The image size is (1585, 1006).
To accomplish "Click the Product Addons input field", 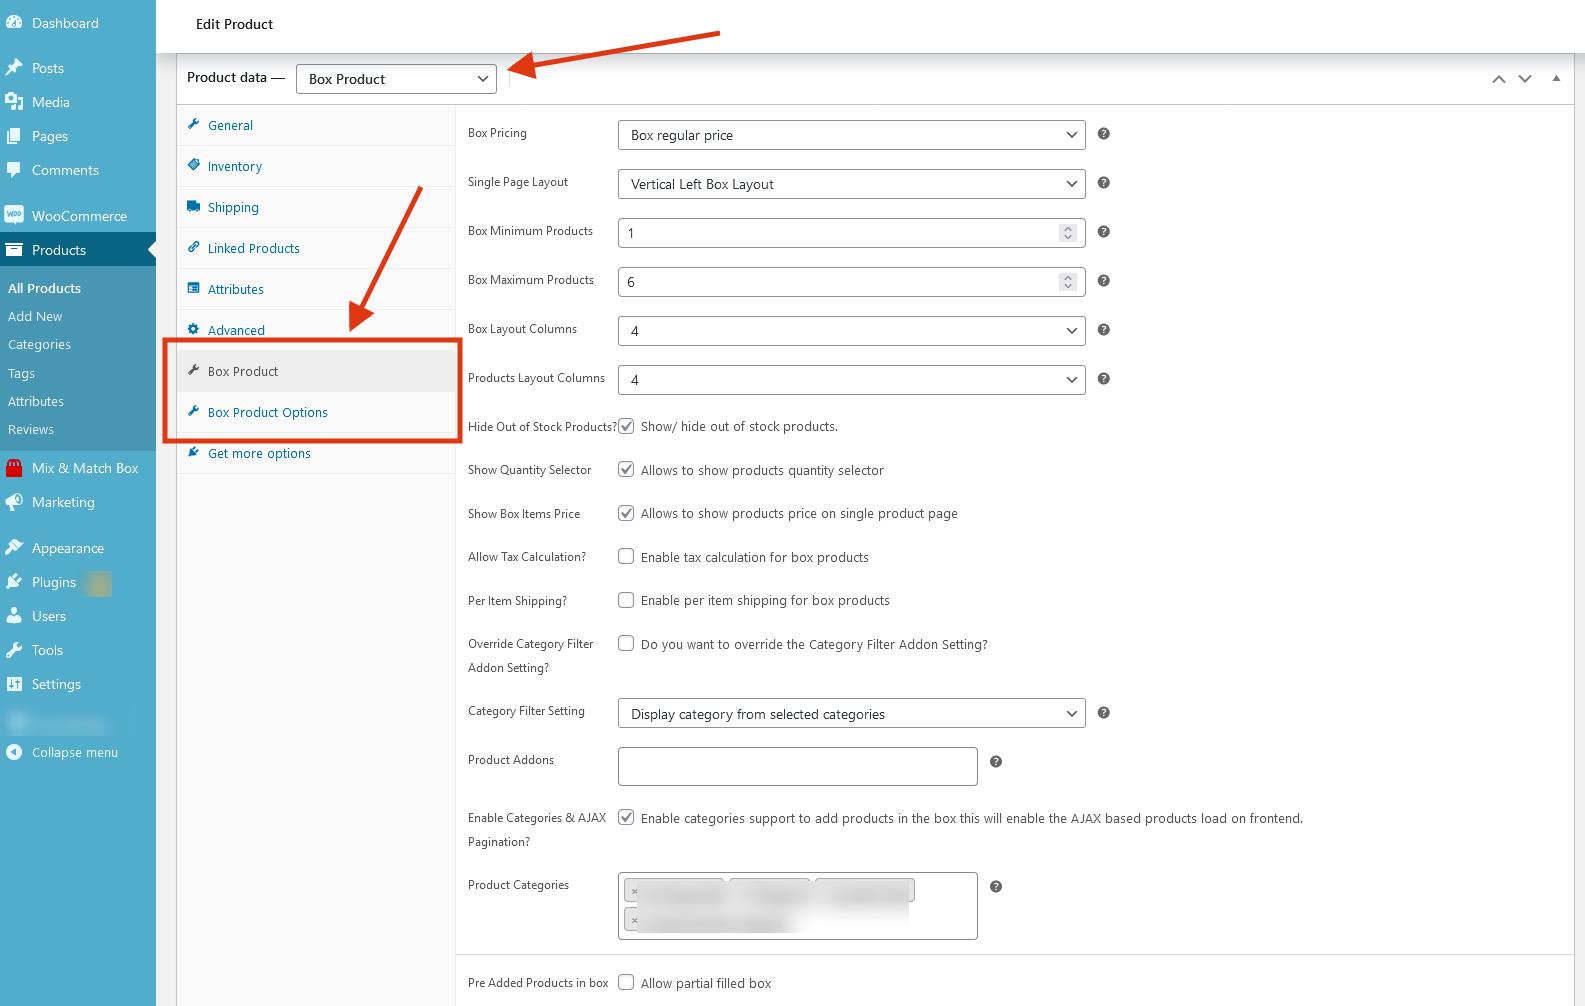I will (798, 766).
